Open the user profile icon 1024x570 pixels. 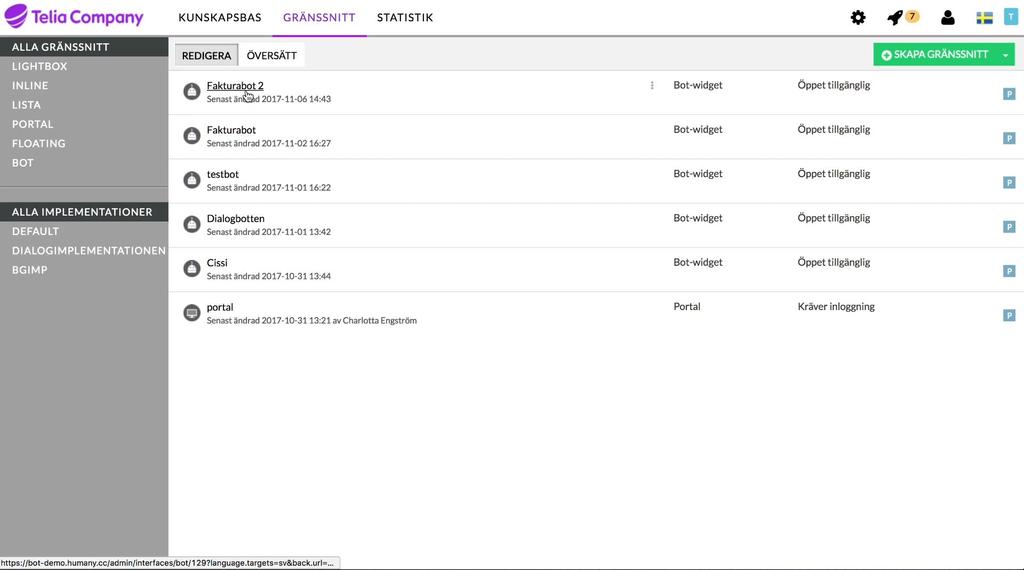point(948,18)
